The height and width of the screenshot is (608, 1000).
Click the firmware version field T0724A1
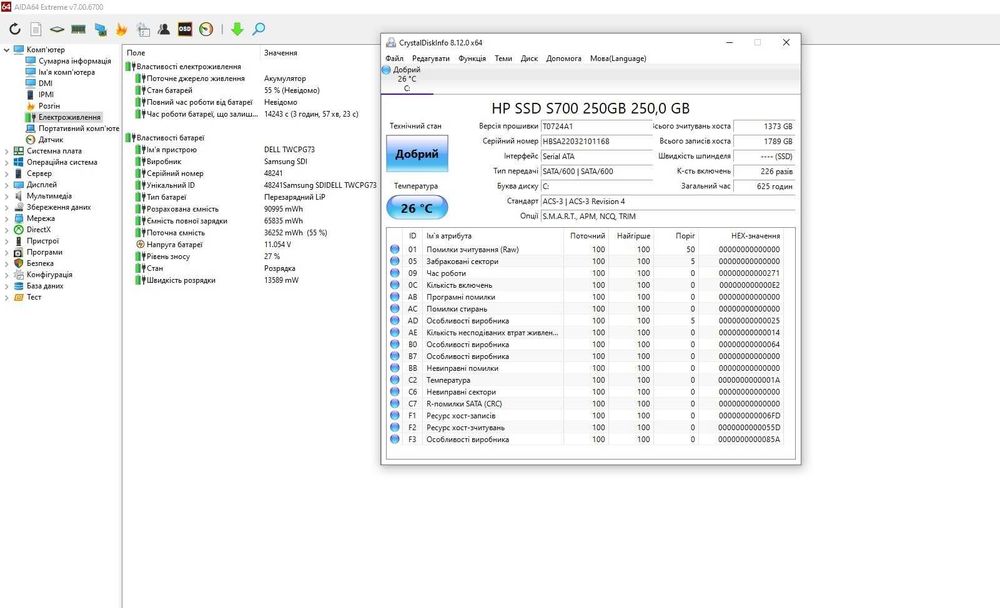[596, 126]
